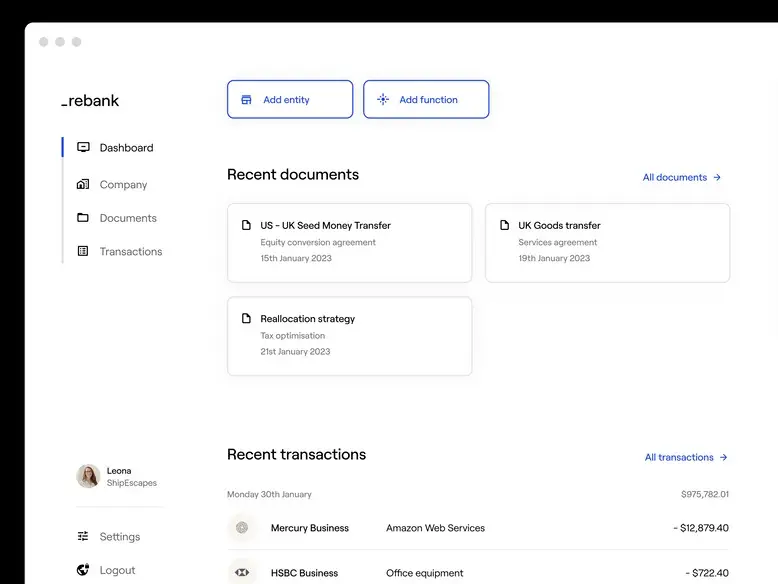
Task: Open the All transactions link
Action: 686,457
